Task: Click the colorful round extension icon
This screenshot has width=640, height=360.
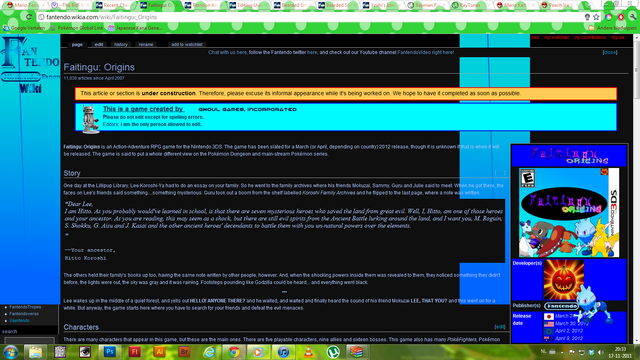Action: coord(609,17)
